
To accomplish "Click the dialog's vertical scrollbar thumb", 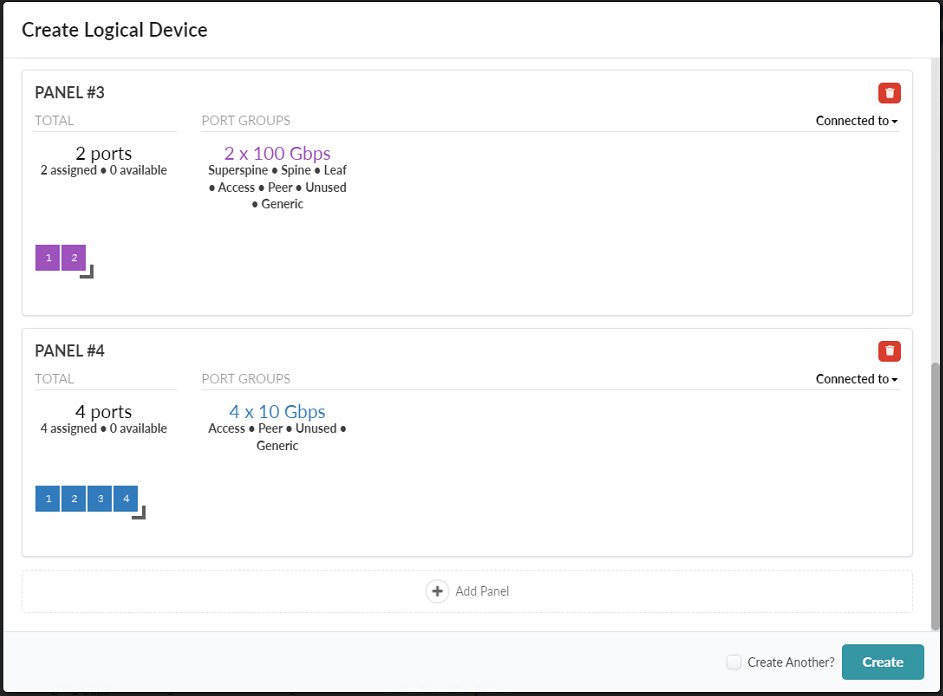I will [936, 495].
